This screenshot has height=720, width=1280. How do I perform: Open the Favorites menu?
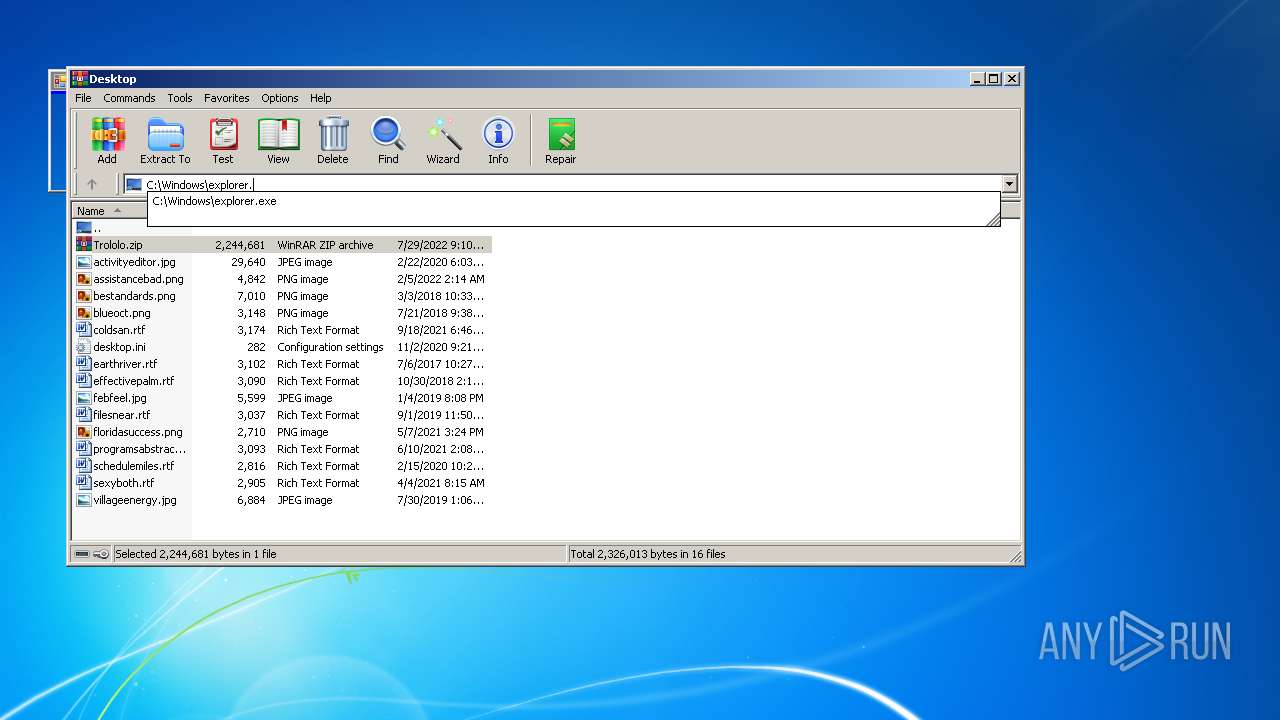pyautogui.click(x=227, y=98)
